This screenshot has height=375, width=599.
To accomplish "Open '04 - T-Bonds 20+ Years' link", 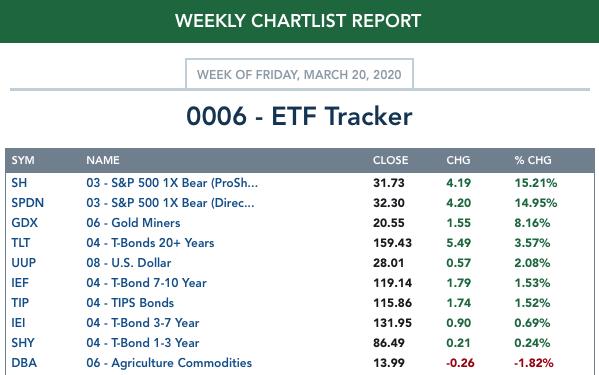I will point(150,243).
